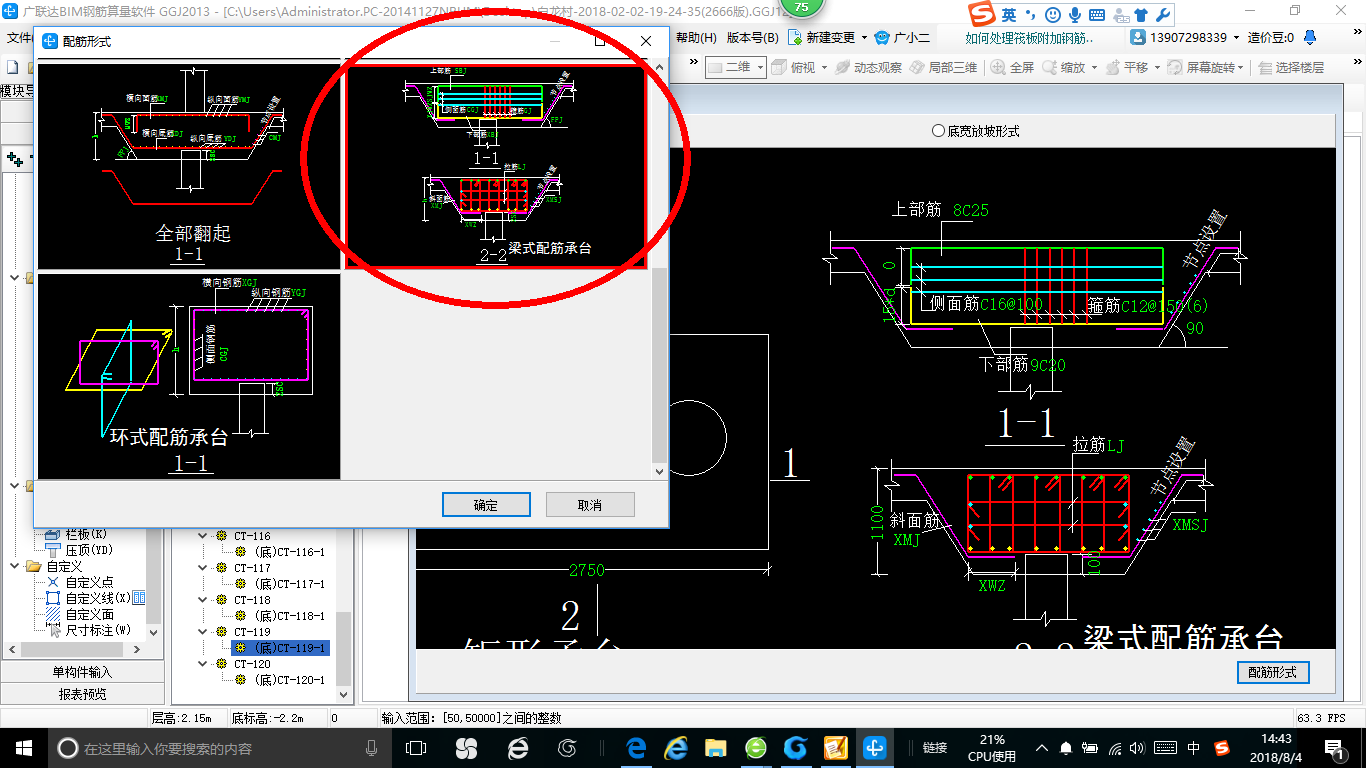Open the 帮助(H) menu

[x=697, y=38]
